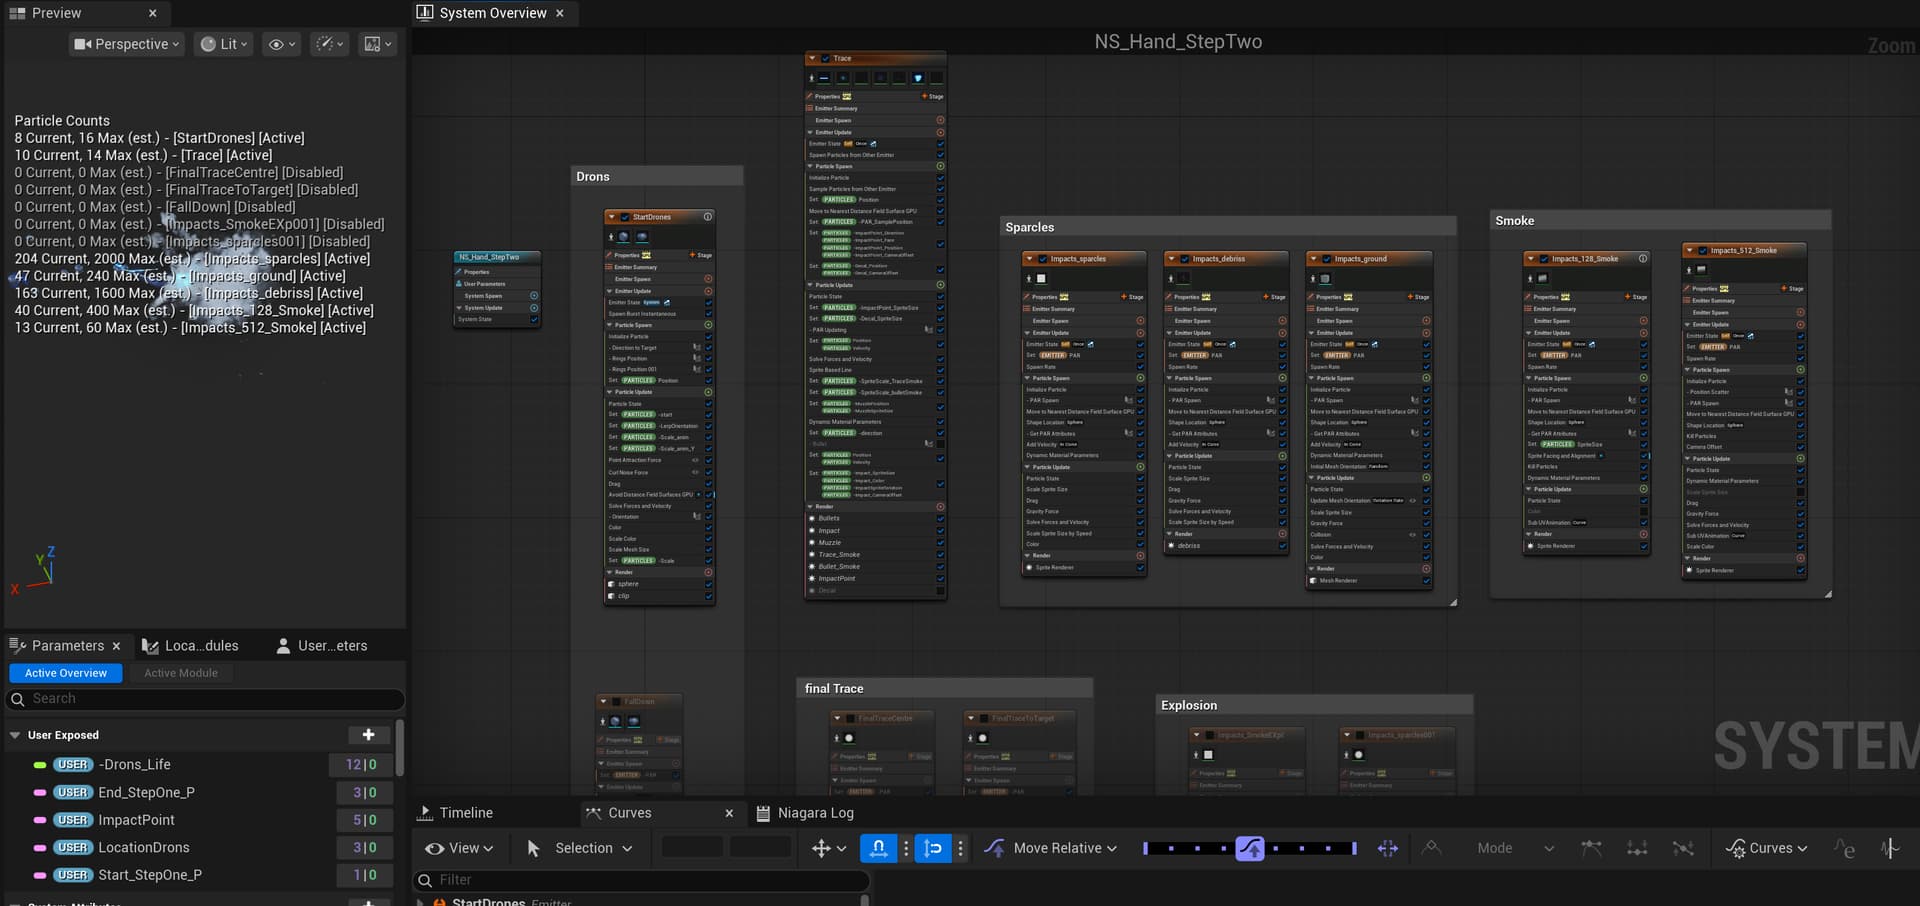
Task: Switch to the Niagara Log tab
Action: tap(815, 813)
